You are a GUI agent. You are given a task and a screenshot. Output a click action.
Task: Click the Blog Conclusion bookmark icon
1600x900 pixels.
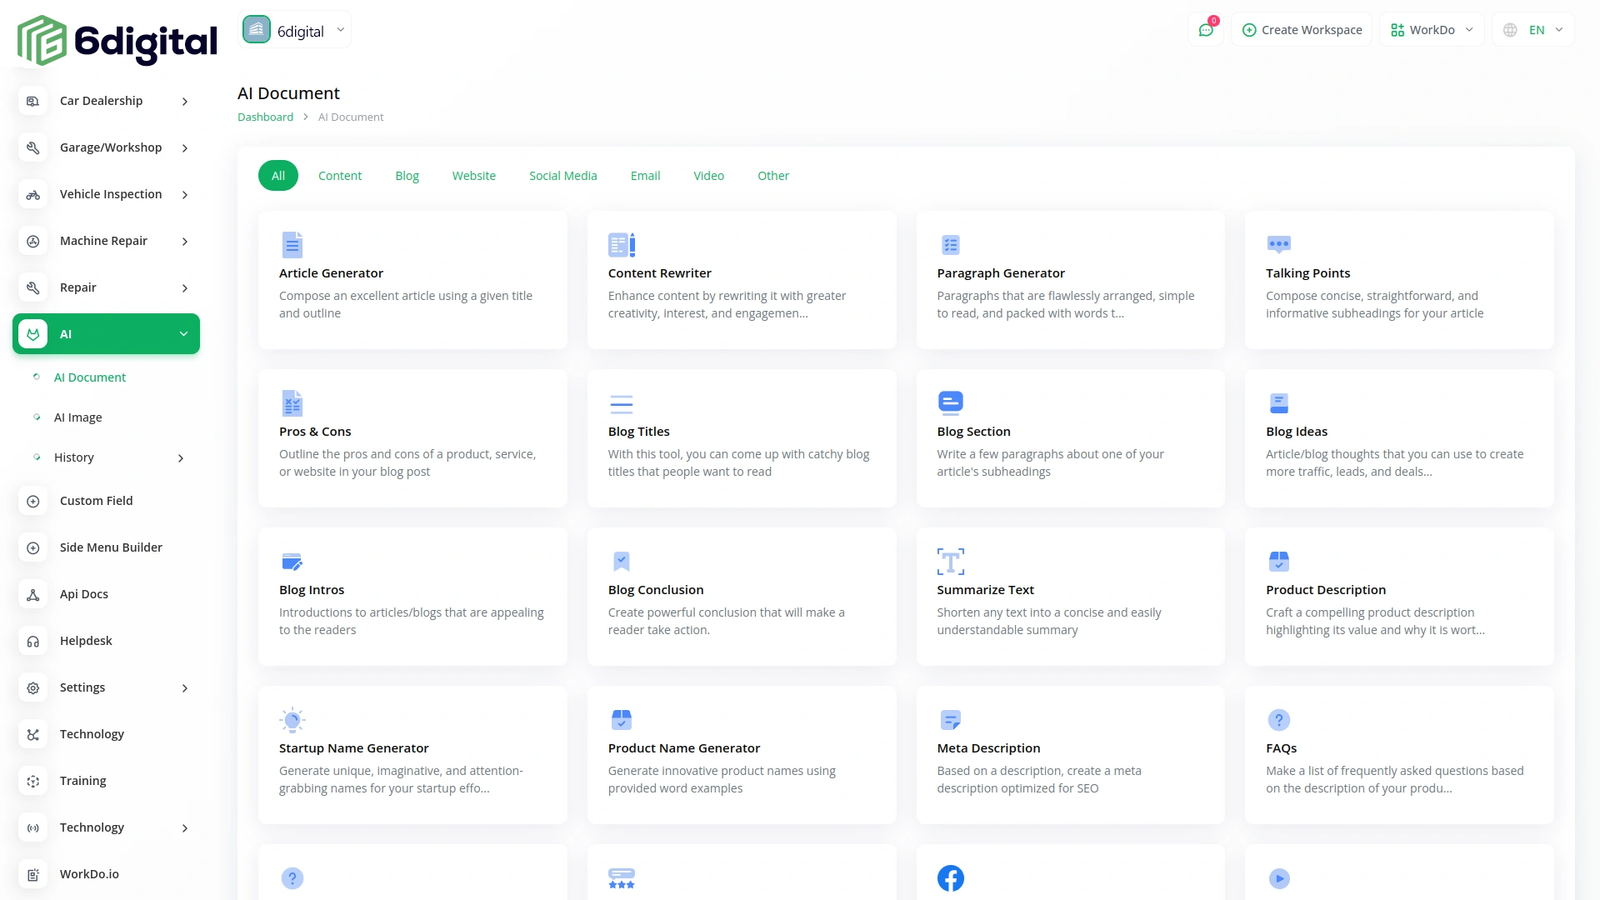point(621,561)
